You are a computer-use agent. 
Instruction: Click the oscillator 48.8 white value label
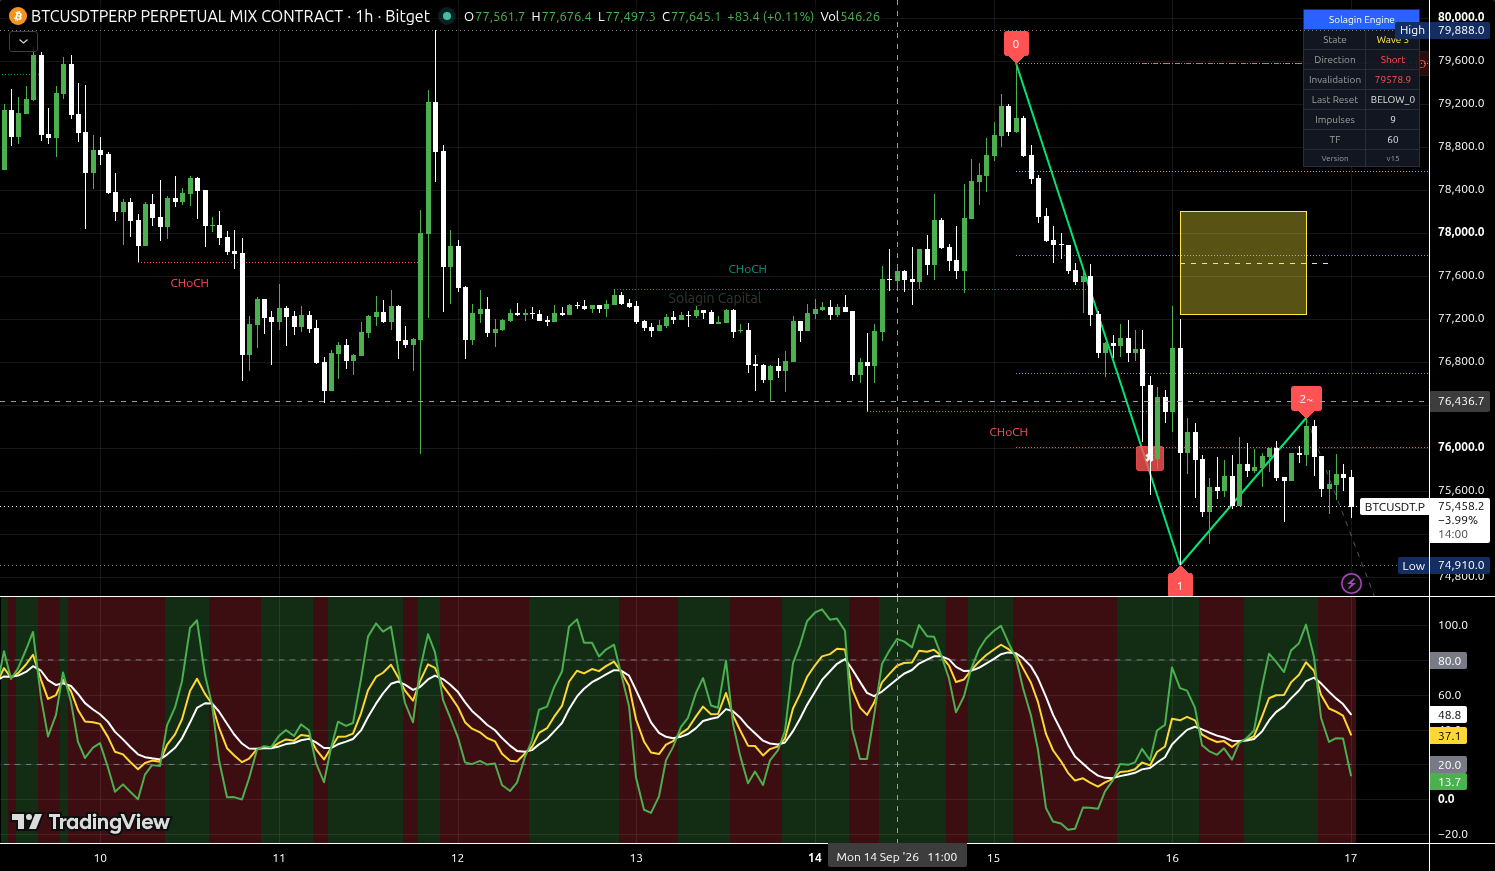[1449, 715]
